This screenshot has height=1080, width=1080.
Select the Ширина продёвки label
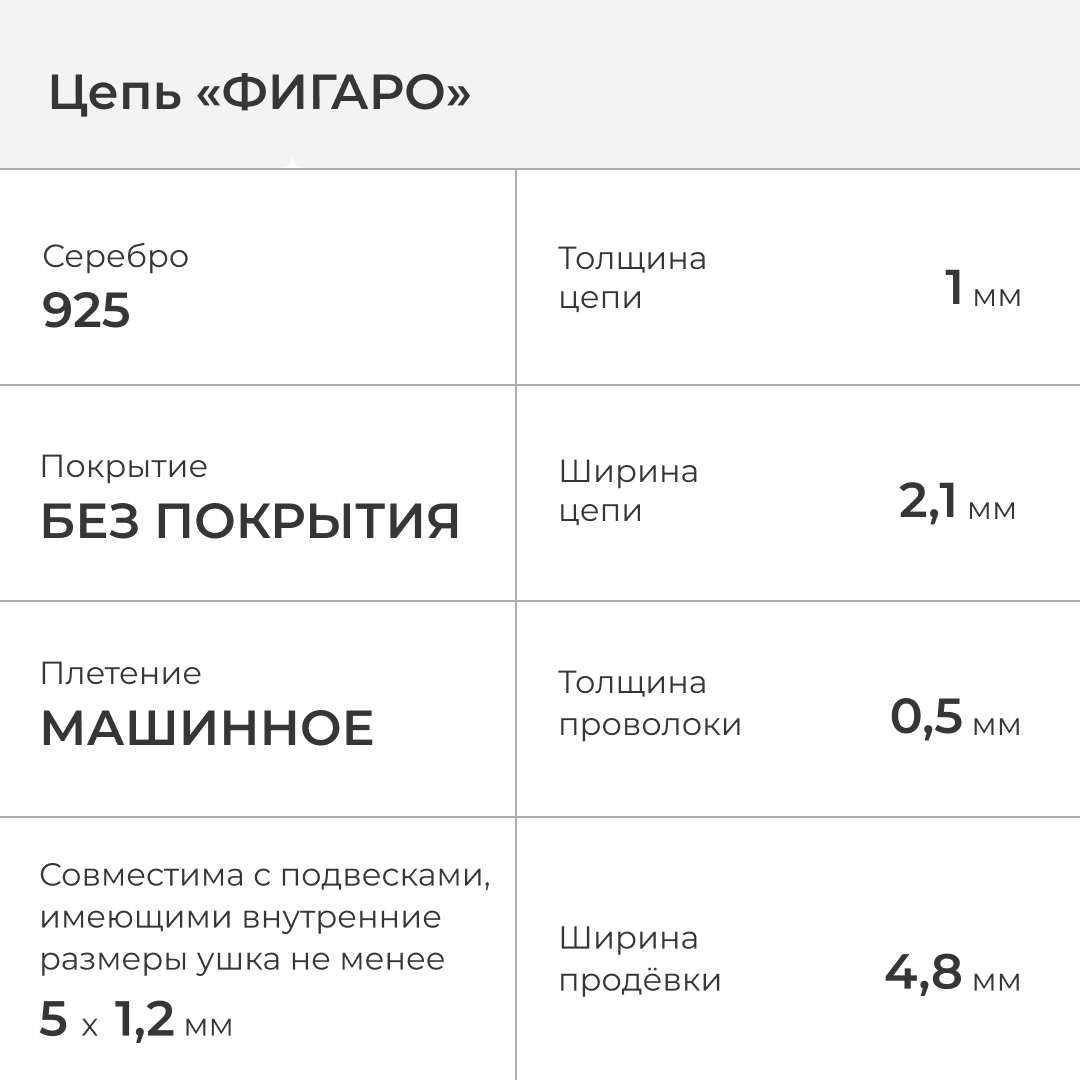coord(640,959)
